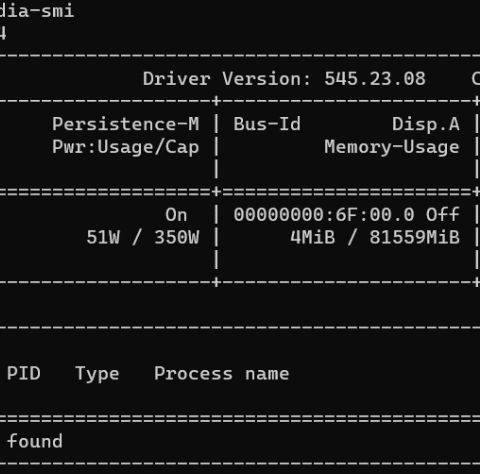
Task: Click the persistence mode value On
Action: click(x=176, y=215)
